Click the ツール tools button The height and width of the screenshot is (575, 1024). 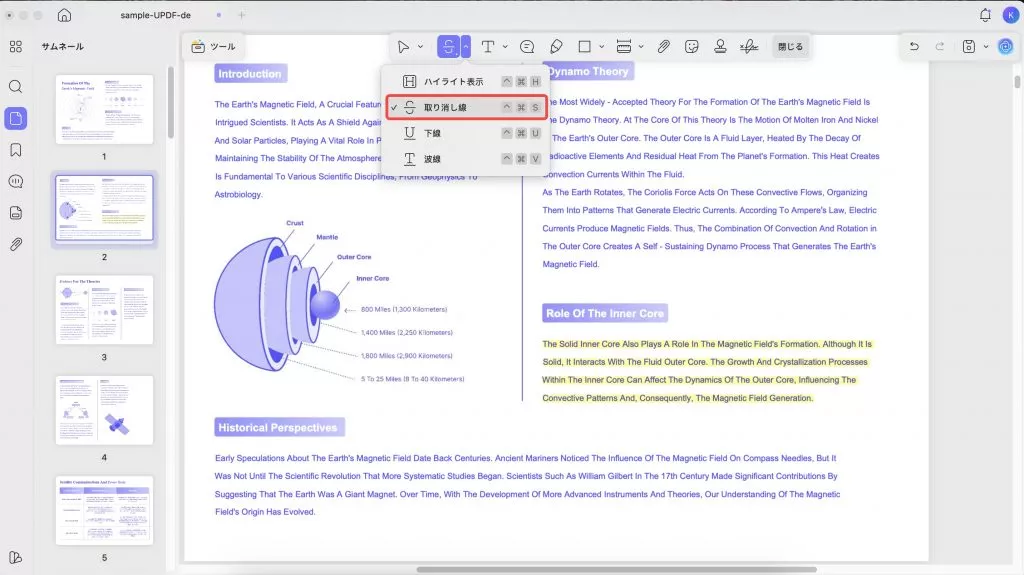[213, 46]
